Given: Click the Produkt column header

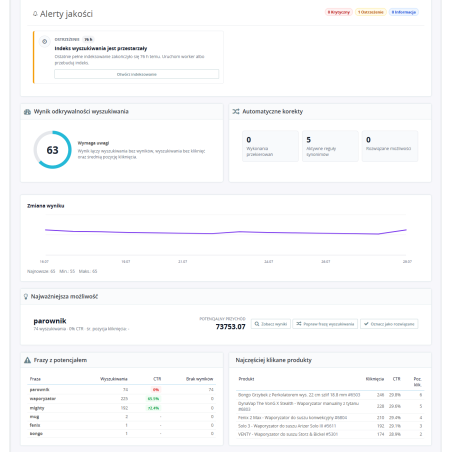Looking at the screenshot, I should pyautogui.click(x=246, y=379).
